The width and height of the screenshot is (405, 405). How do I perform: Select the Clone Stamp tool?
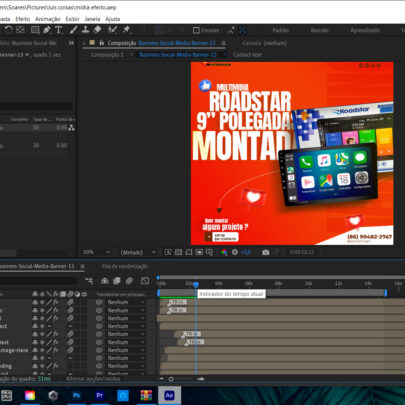point(85,30)
